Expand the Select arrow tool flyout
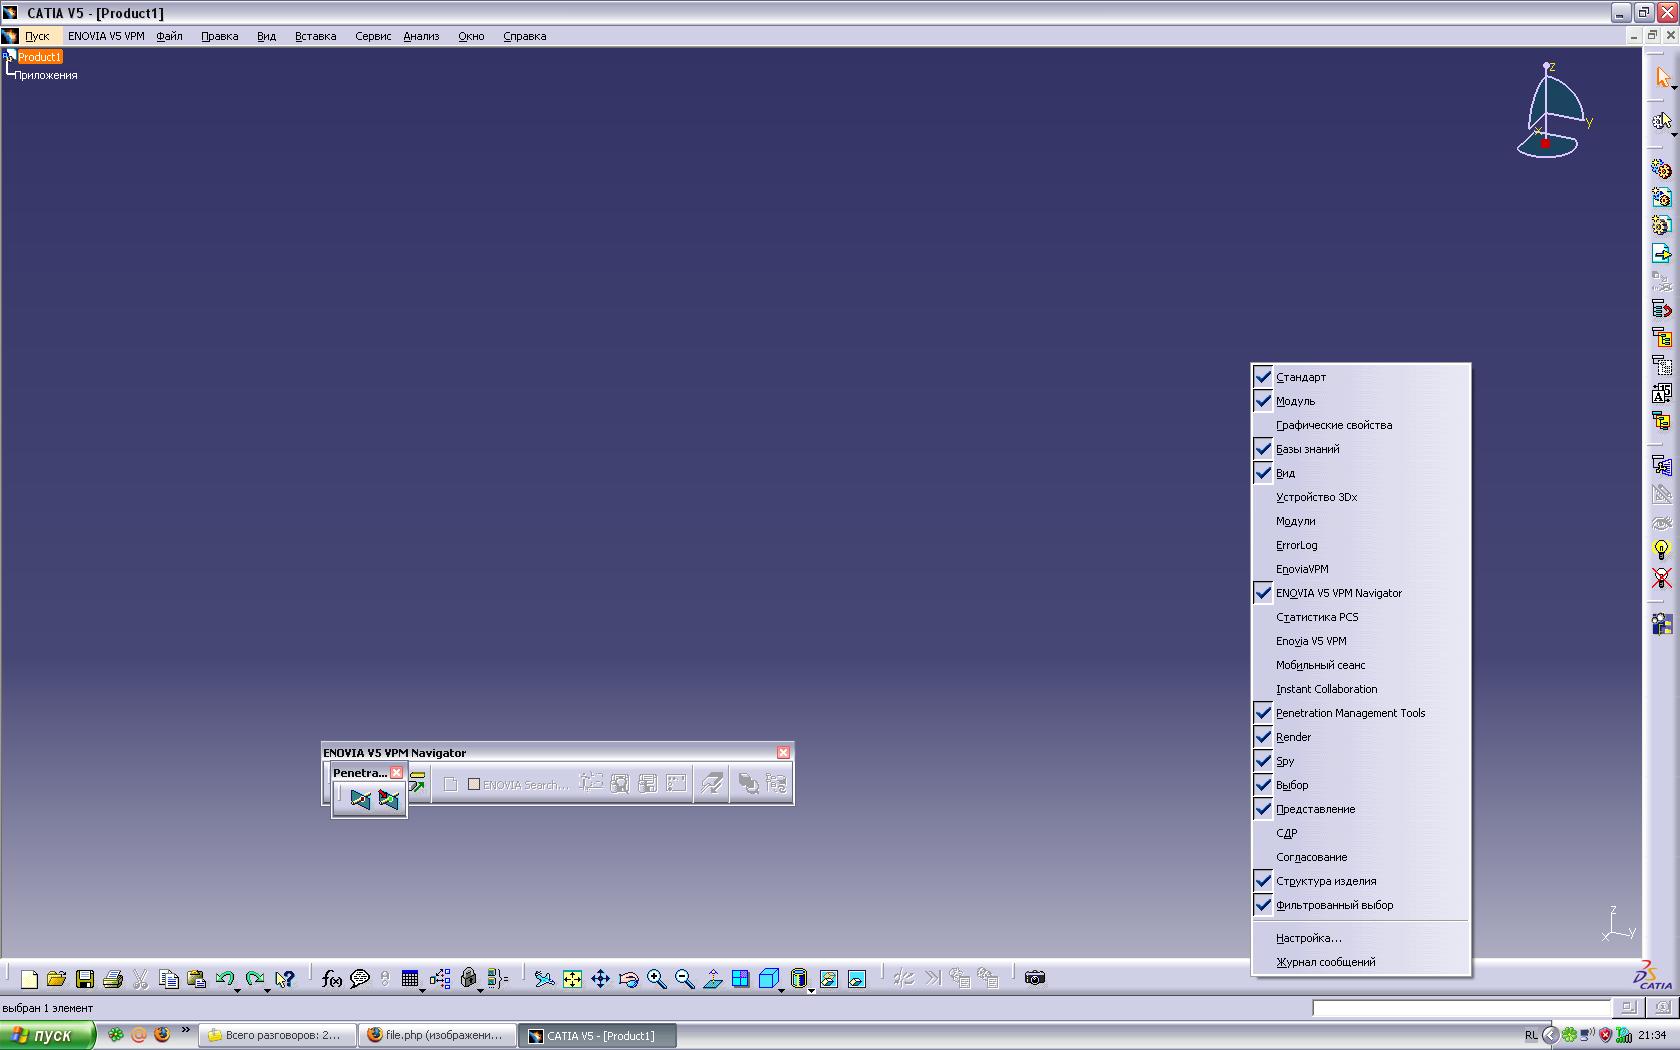 point(1674,88)
